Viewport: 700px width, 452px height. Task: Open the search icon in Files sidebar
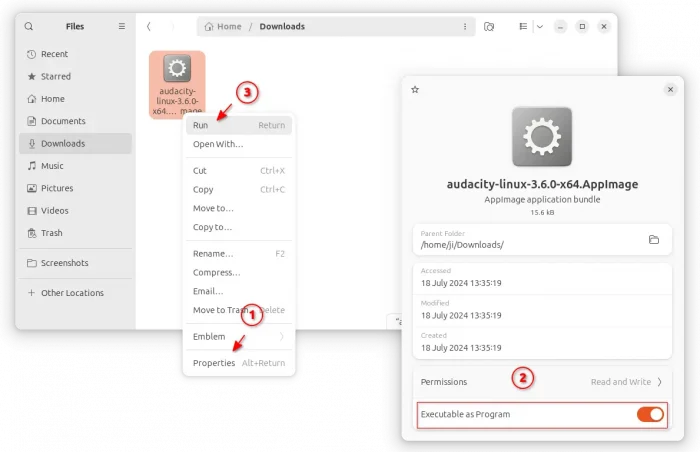coord(29,26)
